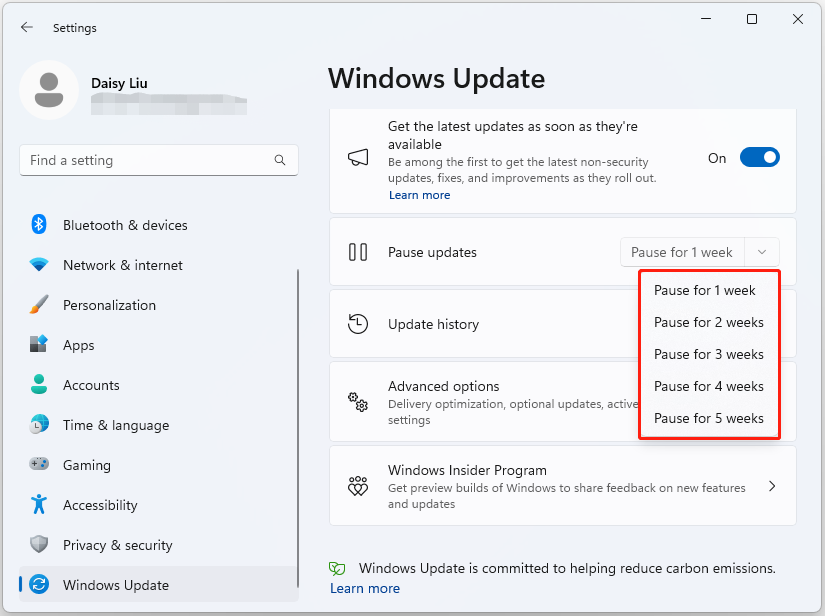
Task: Maximize the Settings window
Action: point(752,19)
